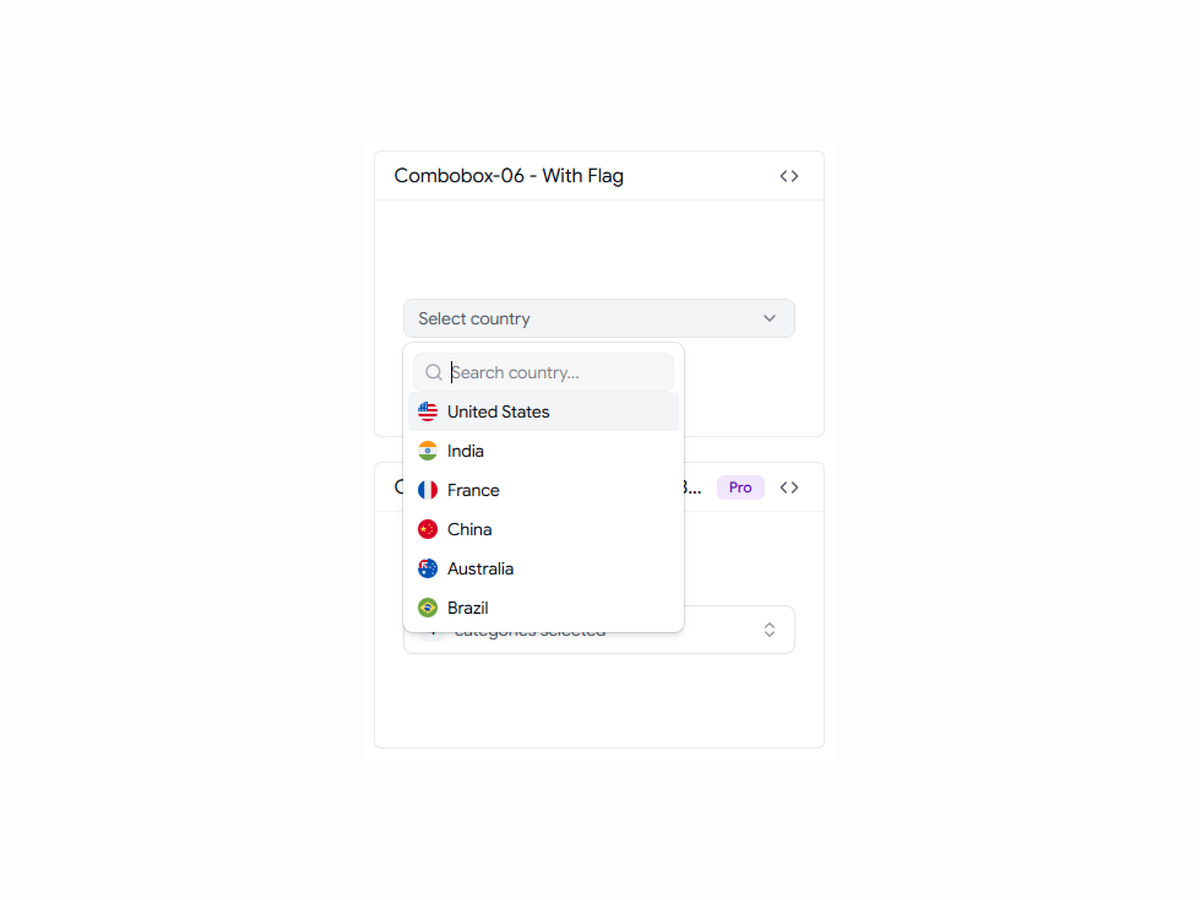Click the Select country chevron arrow
The width and height of the screenshot is (1200, 900).
pyautogui.click(x=769, y=318)
